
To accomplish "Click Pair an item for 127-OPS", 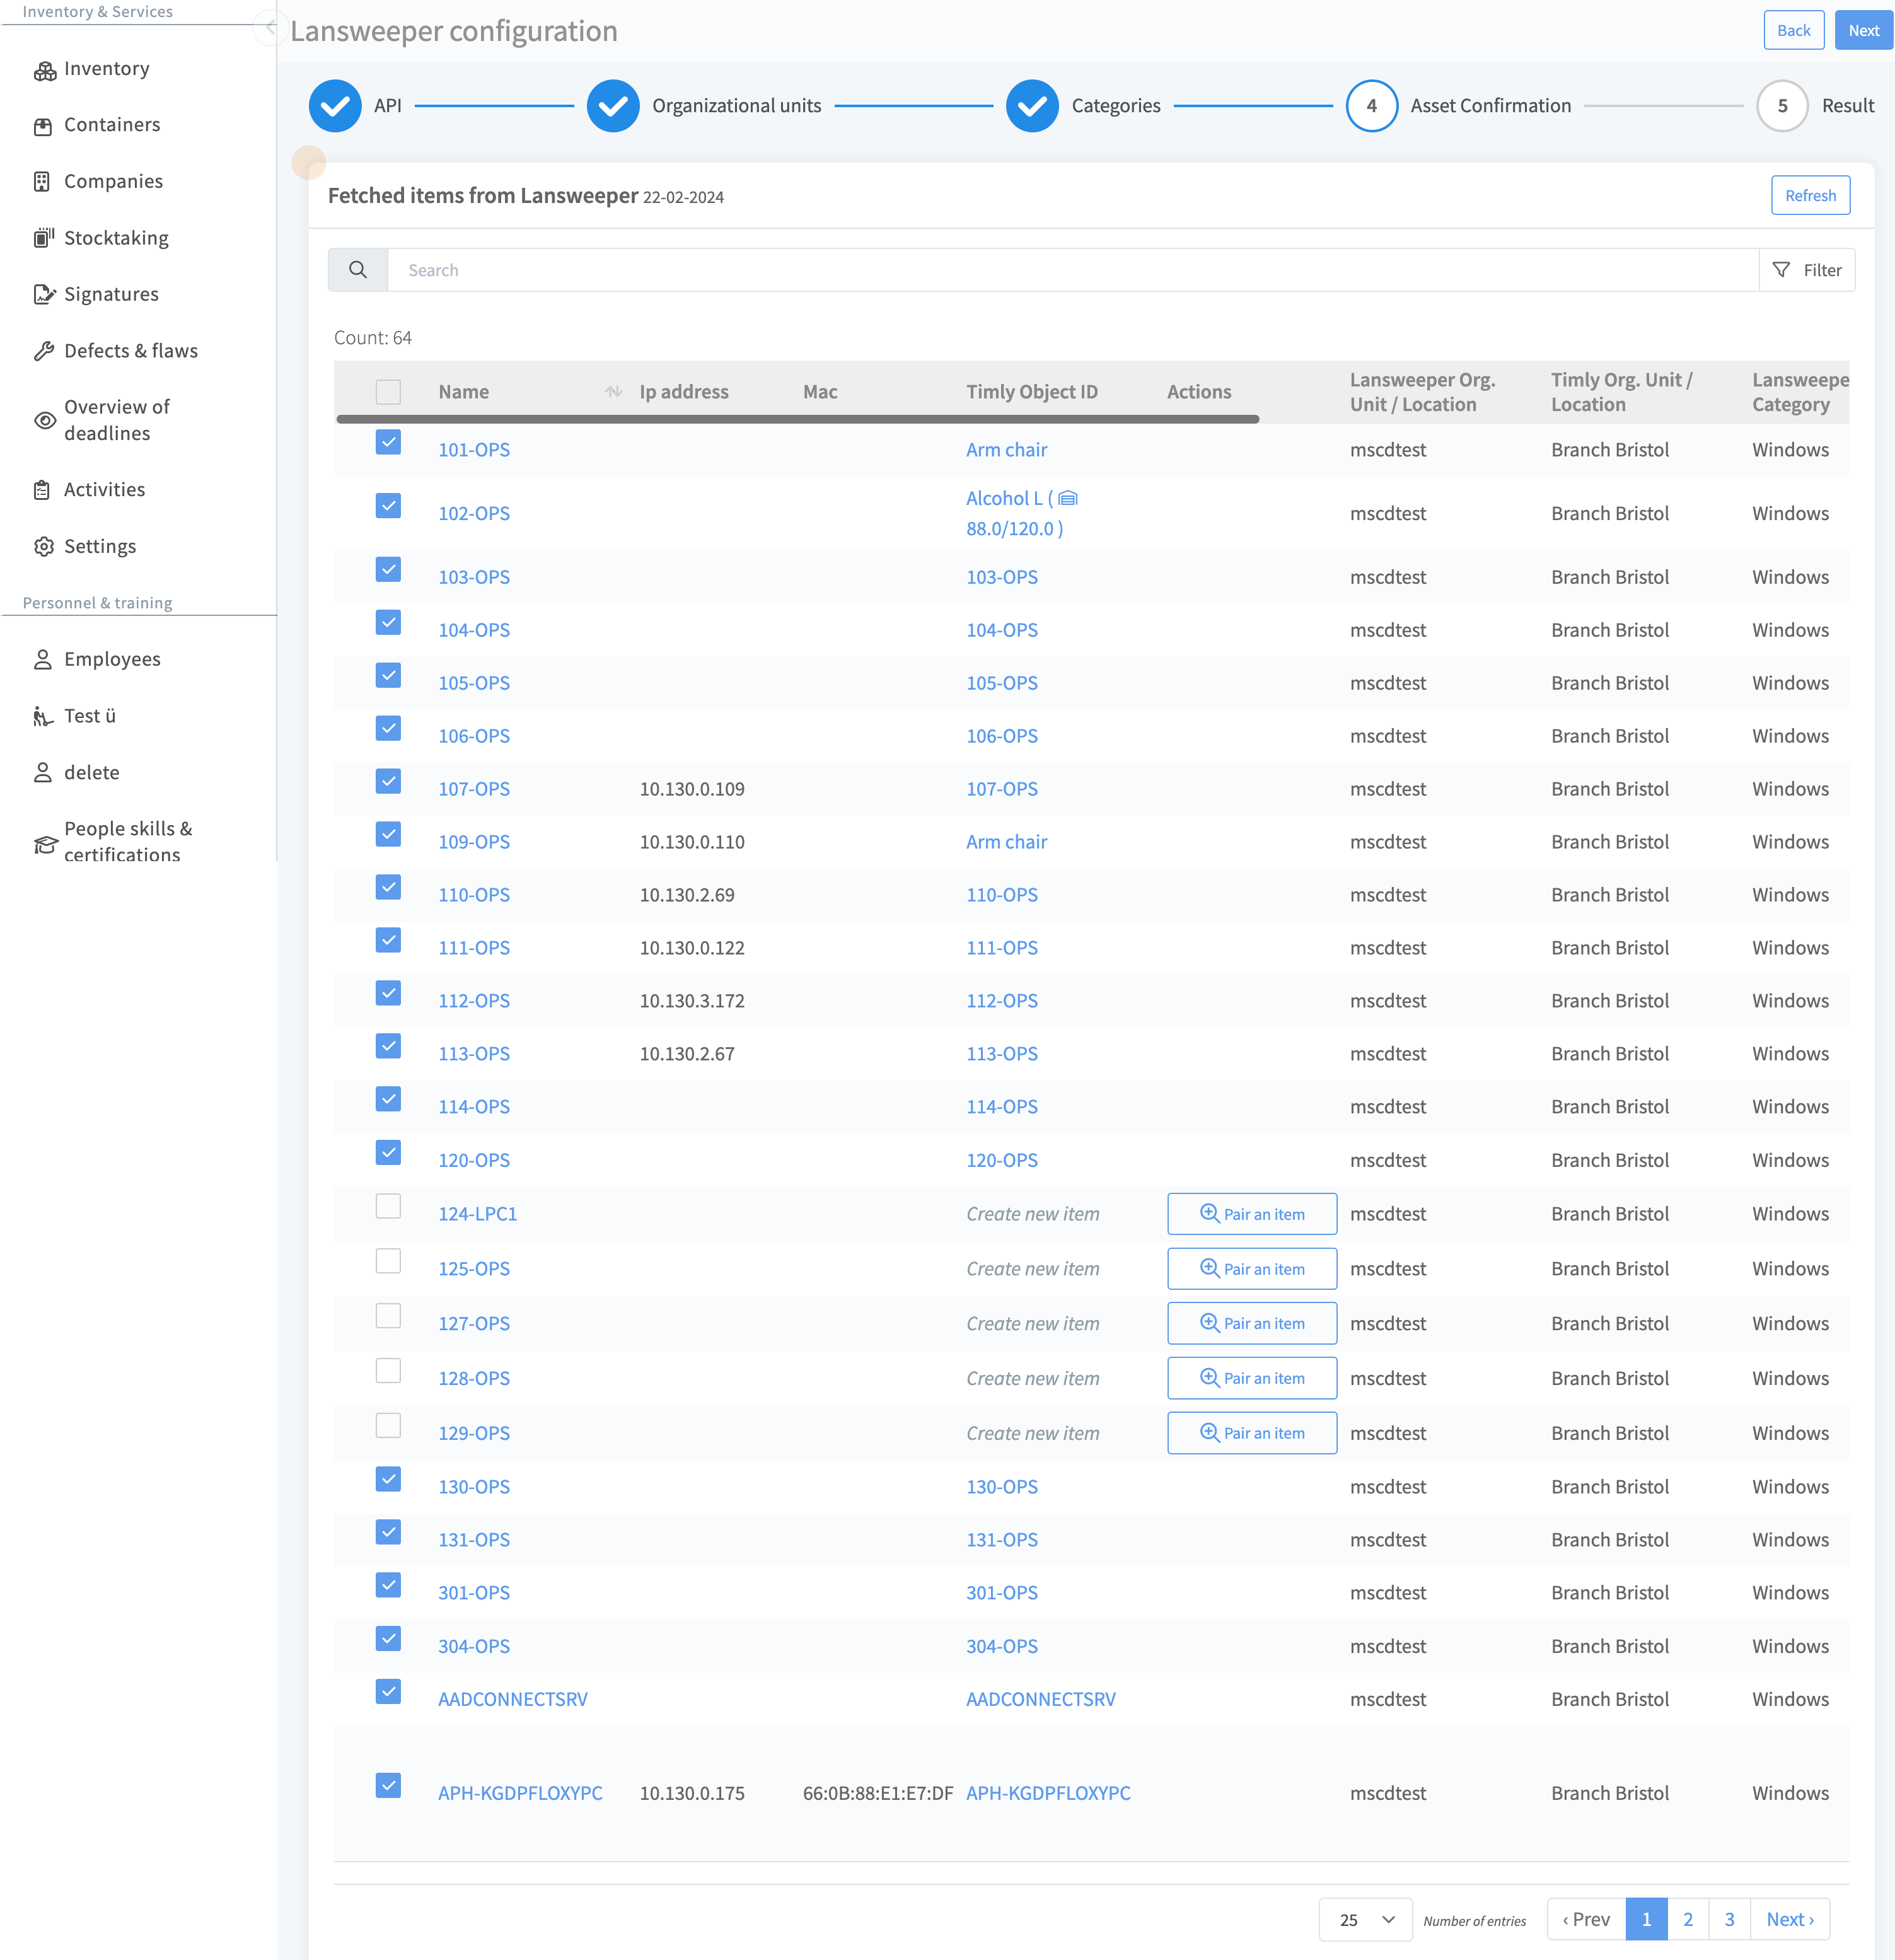I will (1252, 1323).
